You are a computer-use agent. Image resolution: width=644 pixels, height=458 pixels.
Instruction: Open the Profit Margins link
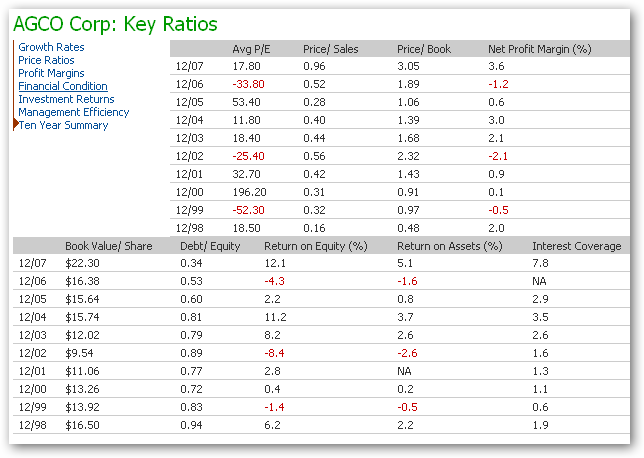pyautogui.click(x=51, y=73)
